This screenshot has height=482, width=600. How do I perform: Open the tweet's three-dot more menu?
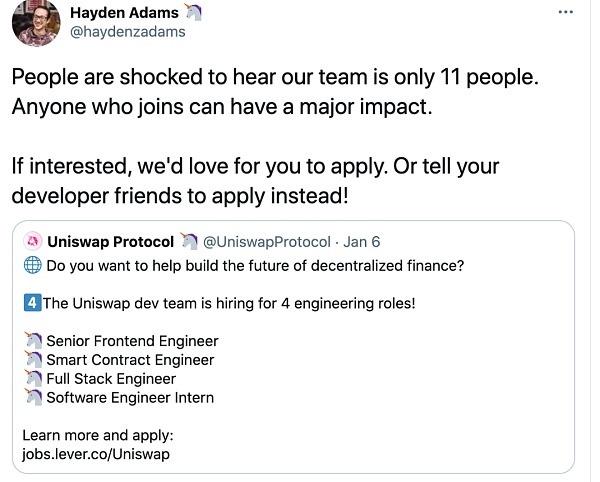pos(565,11)
